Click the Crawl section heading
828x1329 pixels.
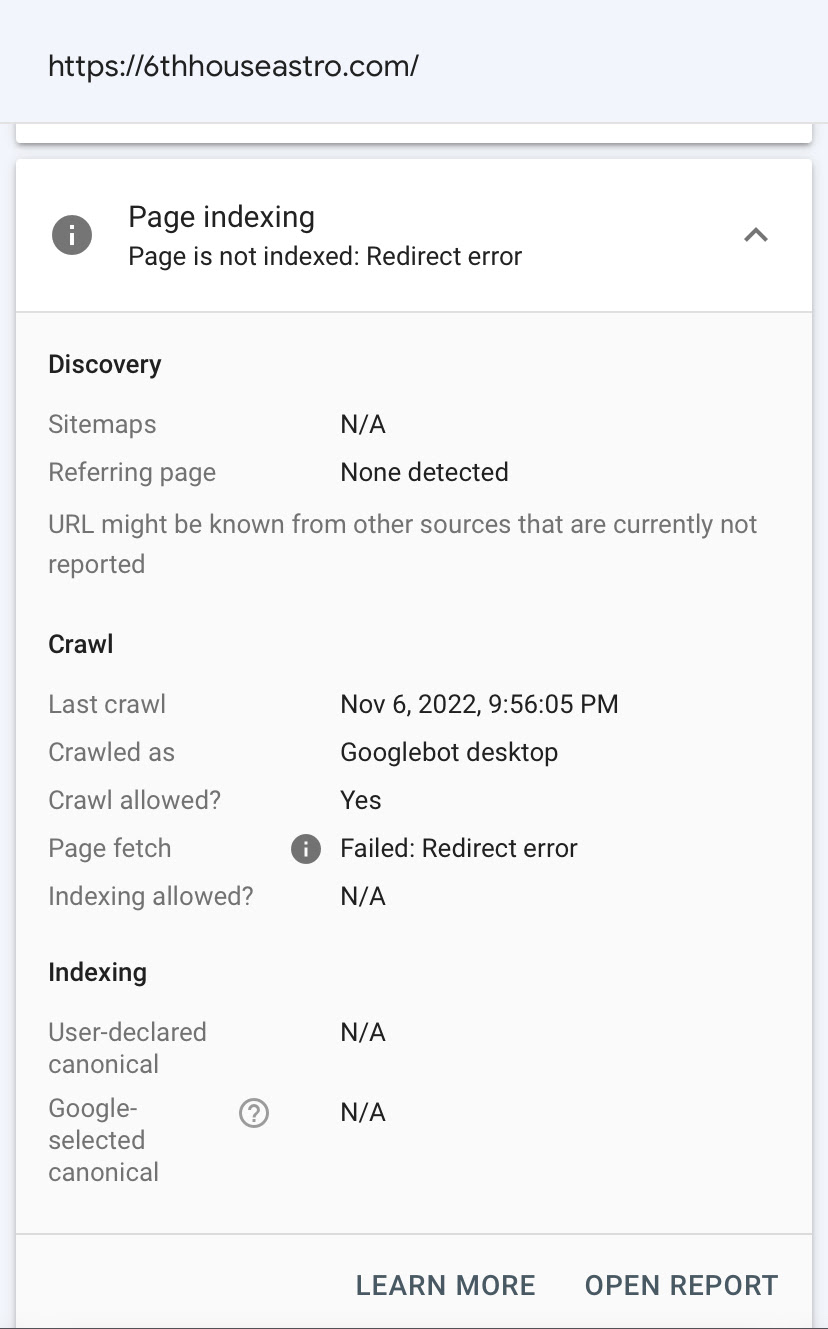tap(80, 644)
